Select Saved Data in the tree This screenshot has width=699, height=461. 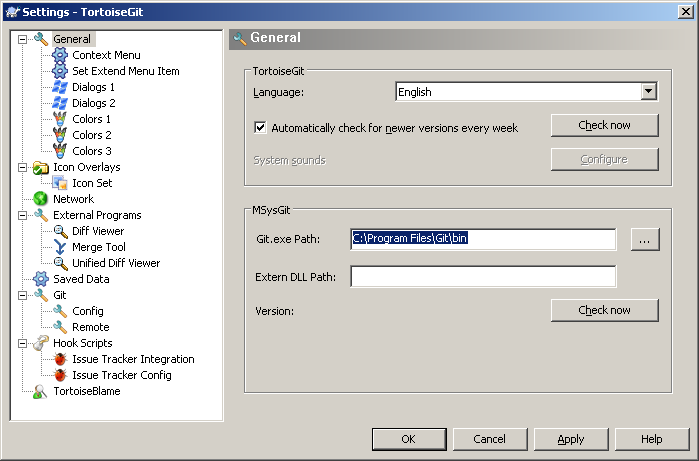[x=81, y=279]
